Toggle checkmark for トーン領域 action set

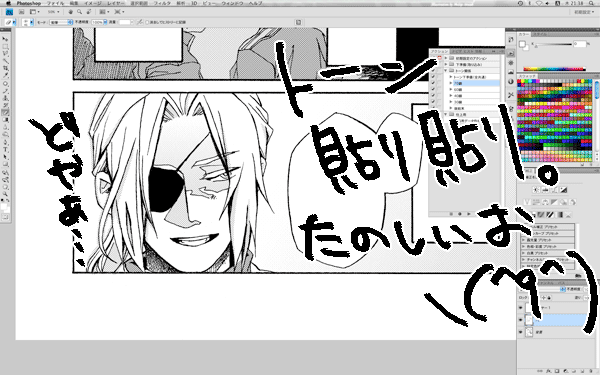(433, 71)
